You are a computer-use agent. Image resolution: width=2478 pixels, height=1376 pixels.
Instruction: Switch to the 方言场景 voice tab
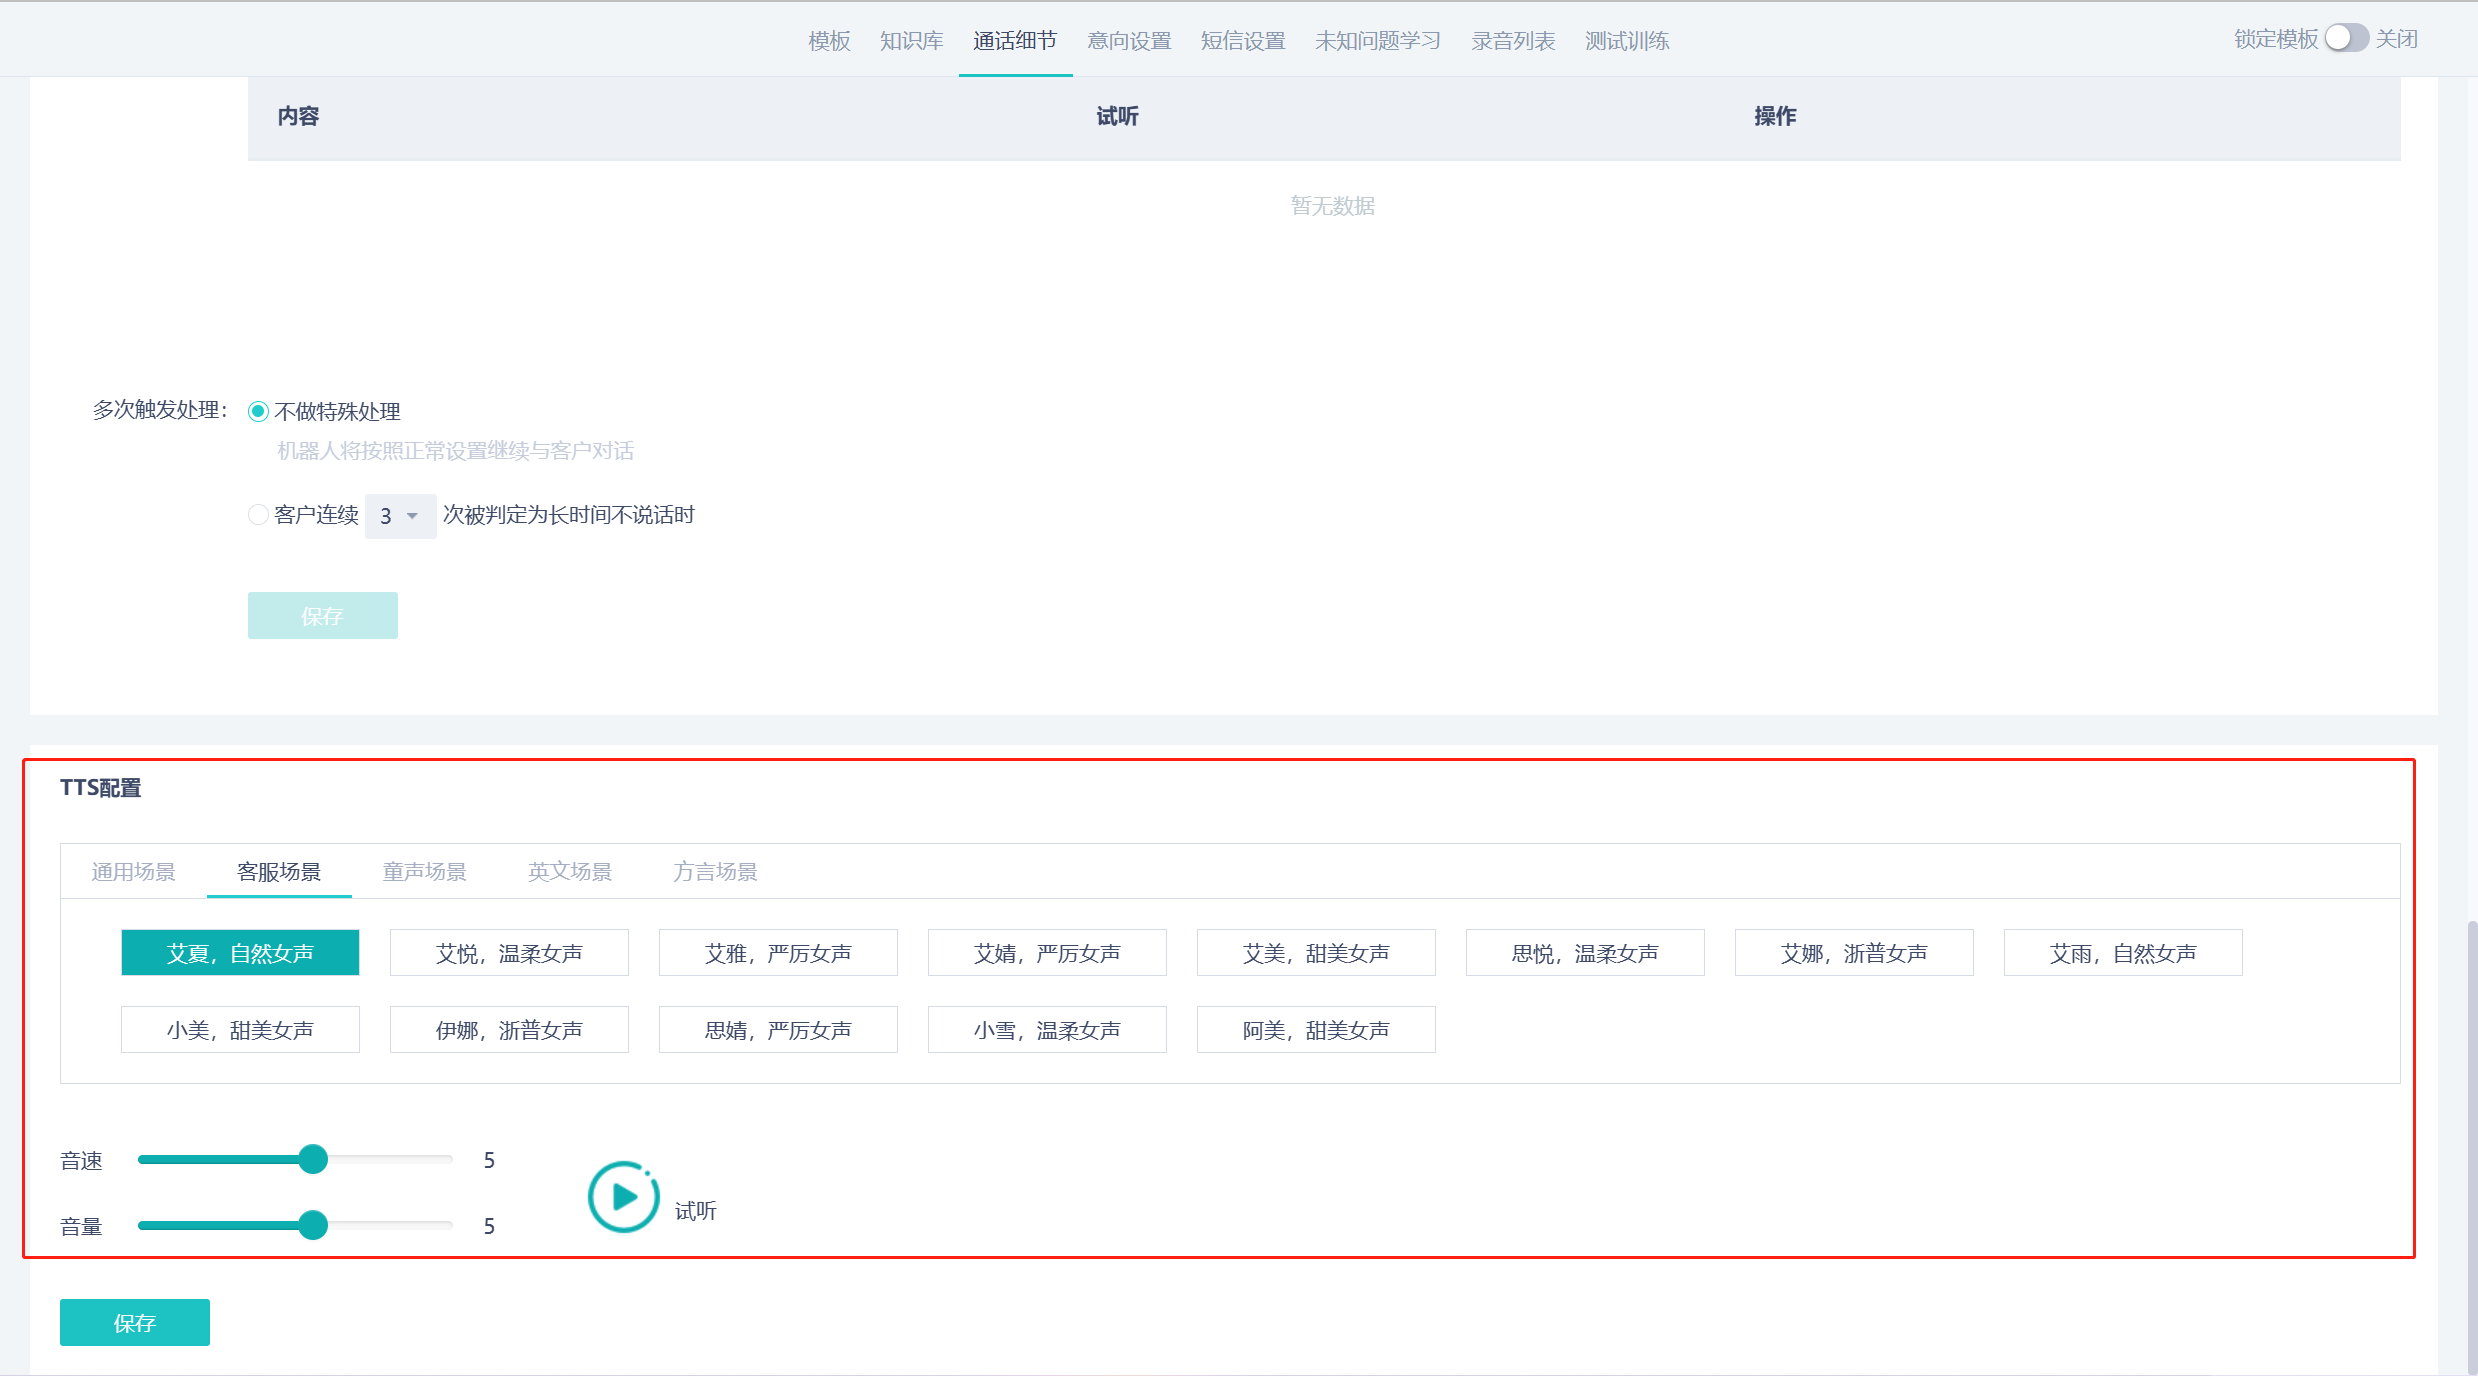[x=715, y=871]
